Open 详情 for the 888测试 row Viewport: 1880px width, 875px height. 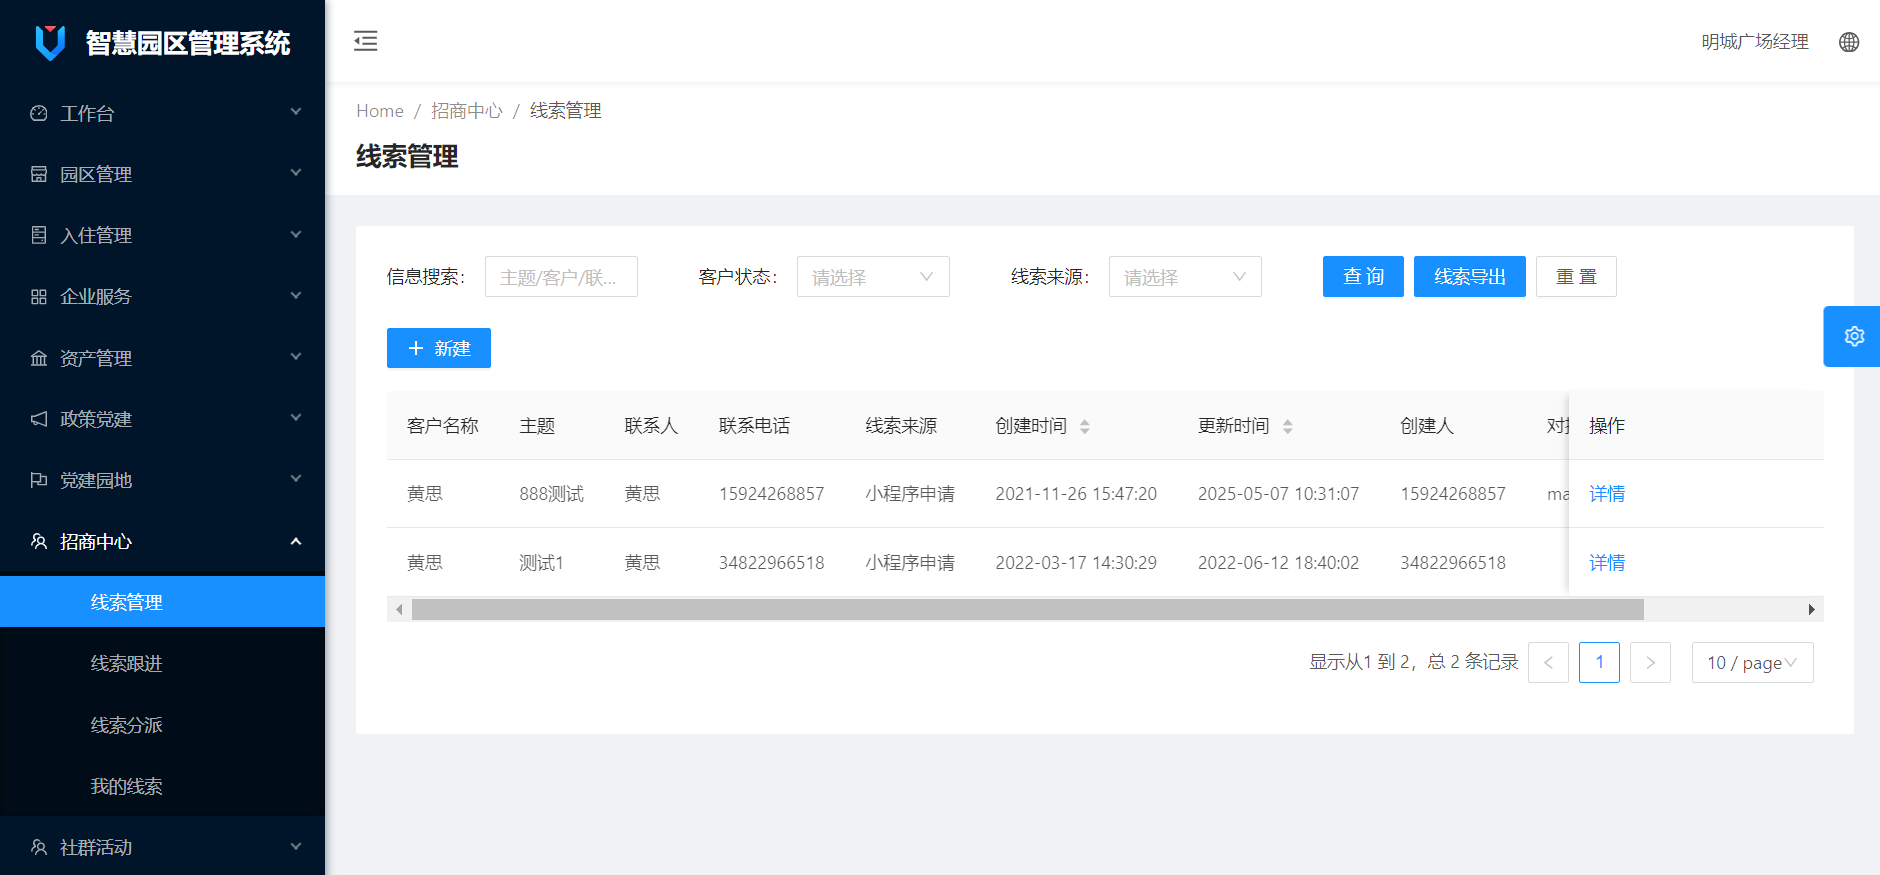click(1606, 494)
